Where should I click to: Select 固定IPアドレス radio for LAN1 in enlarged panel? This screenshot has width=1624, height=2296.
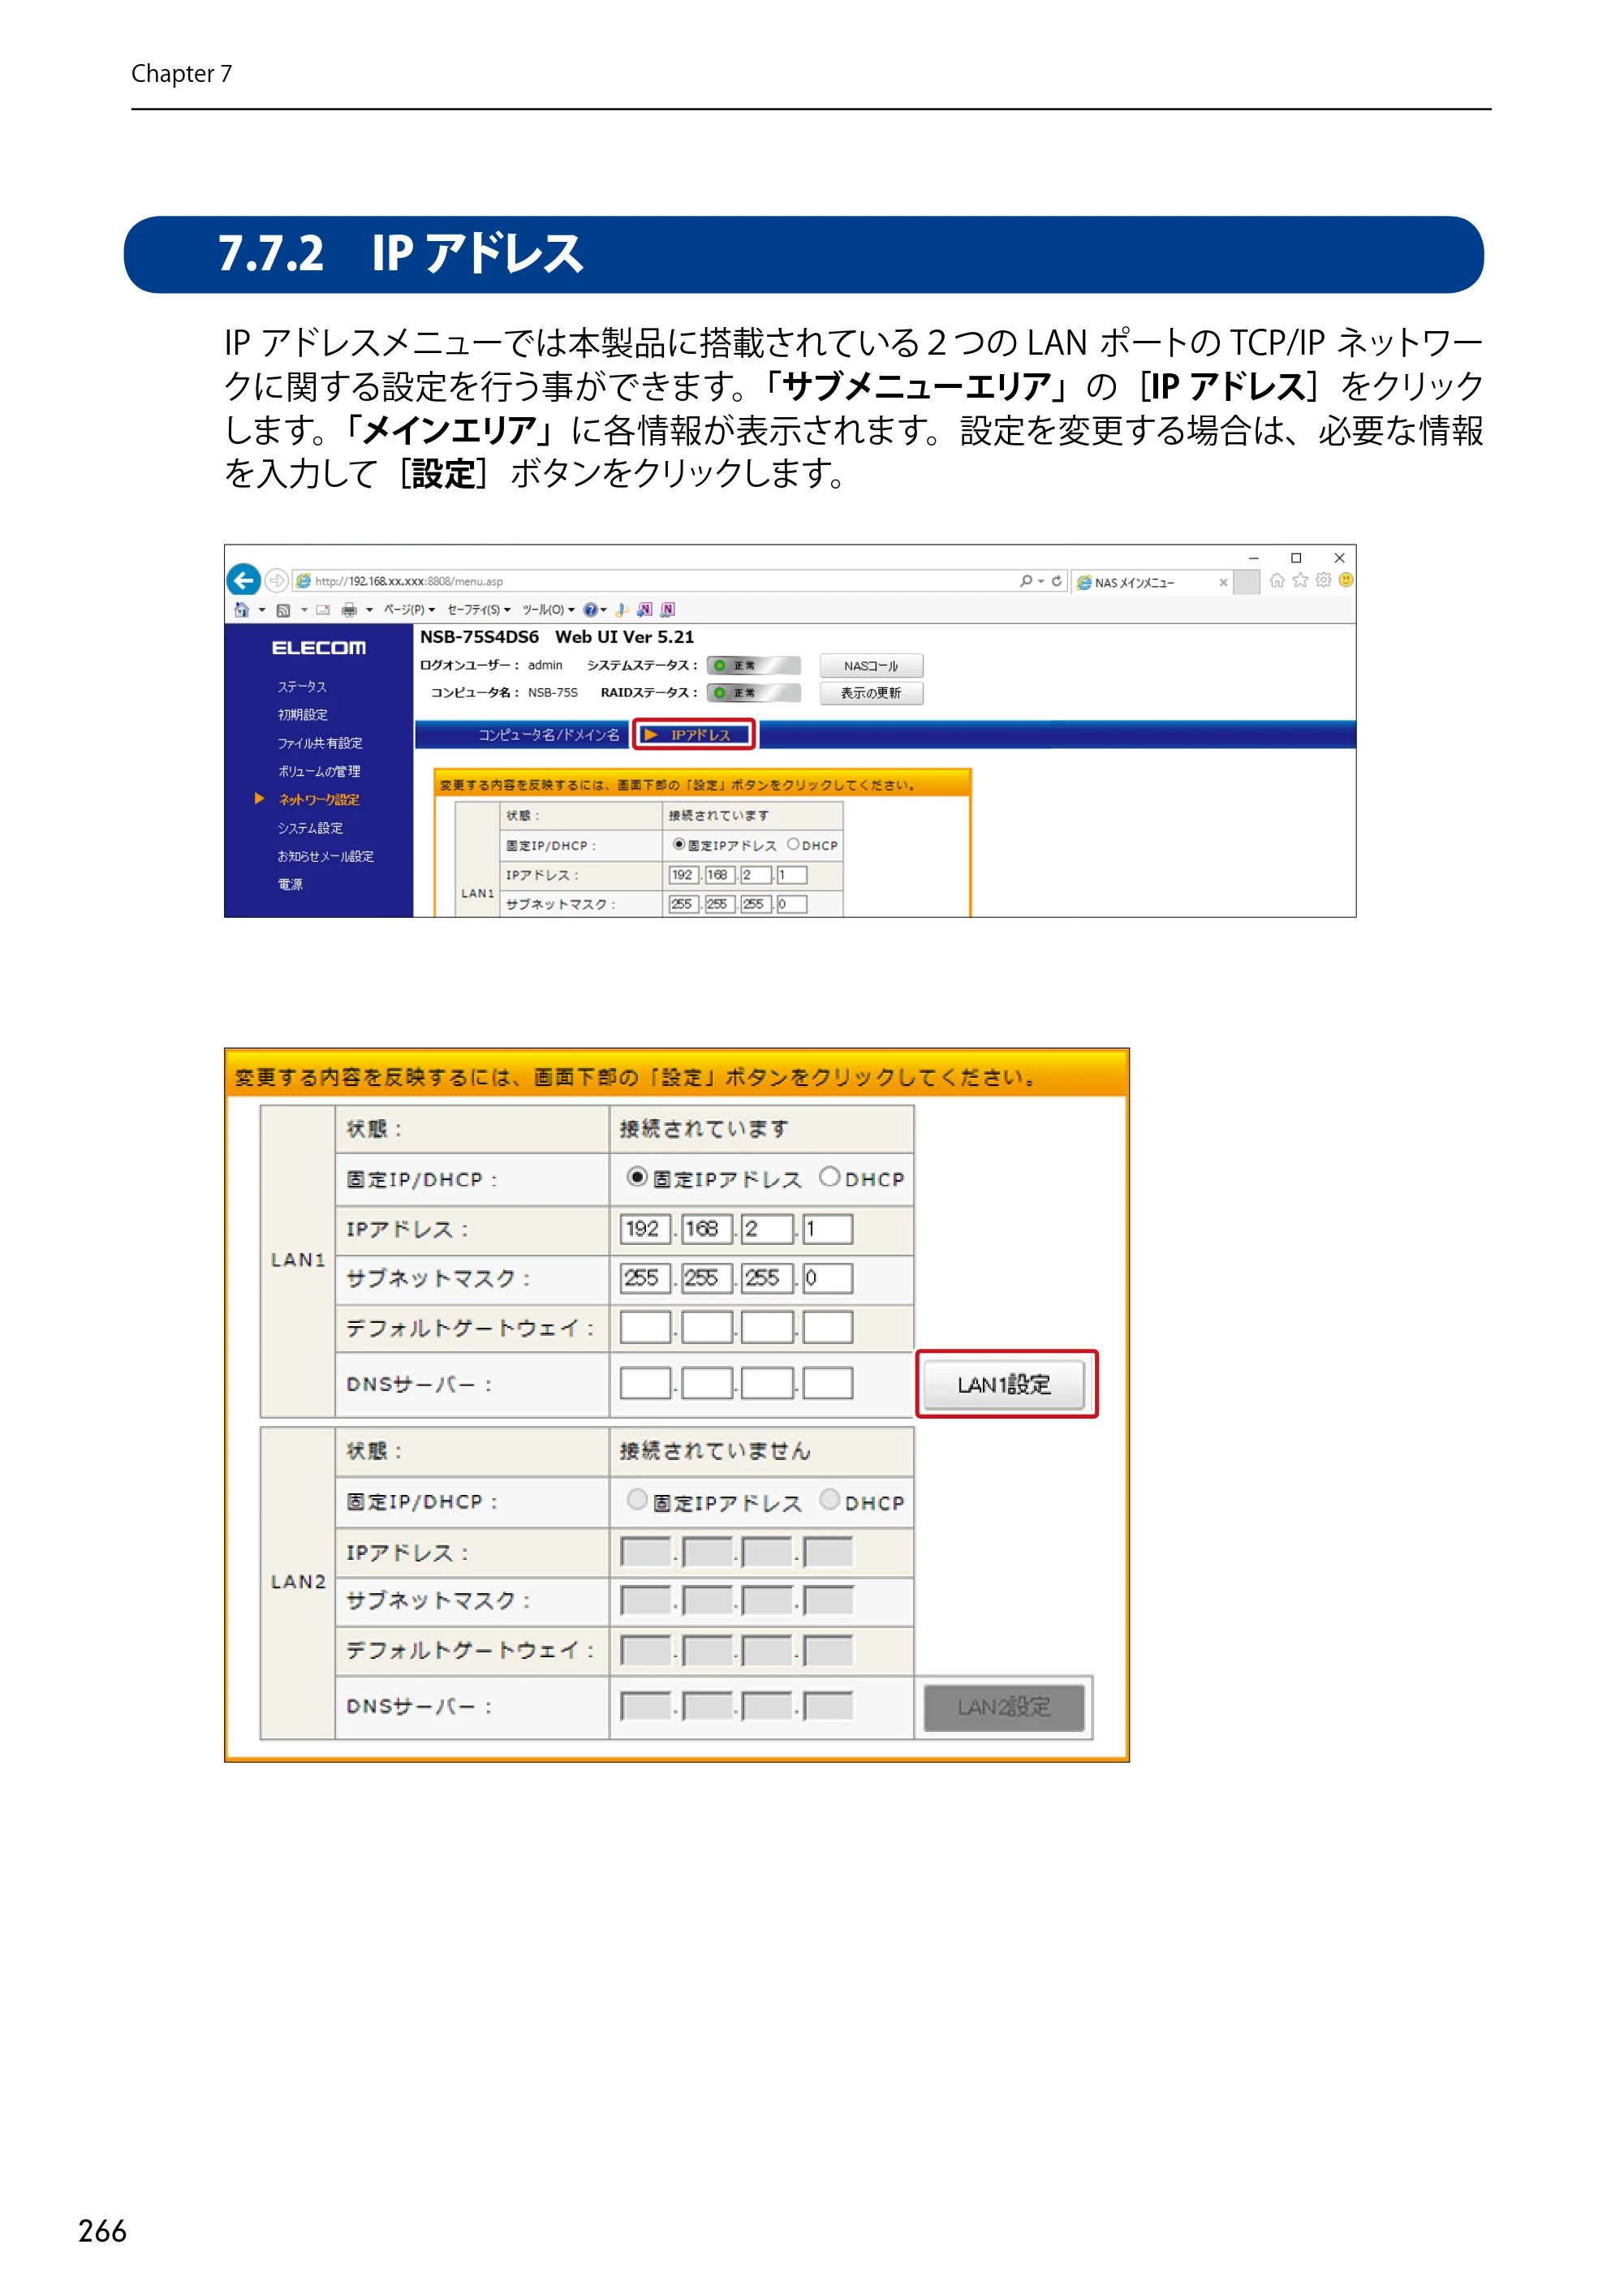pos(636,1177)
